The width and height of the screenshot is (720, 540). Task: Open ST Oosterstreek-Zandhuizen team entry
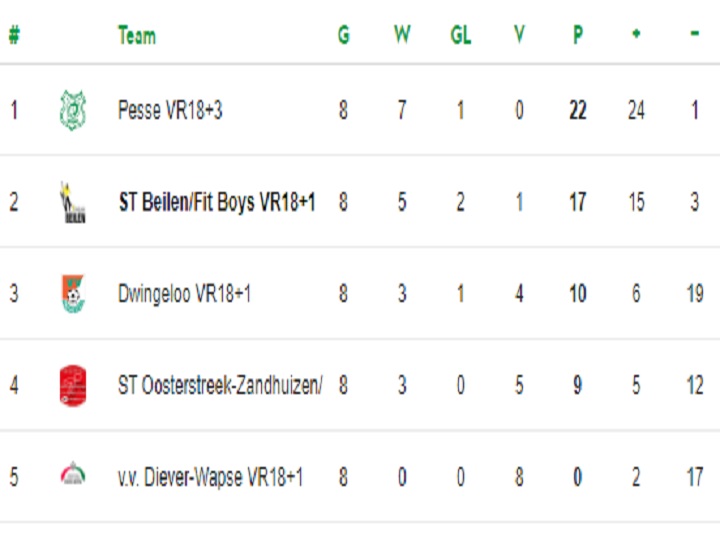coord(220,385)
